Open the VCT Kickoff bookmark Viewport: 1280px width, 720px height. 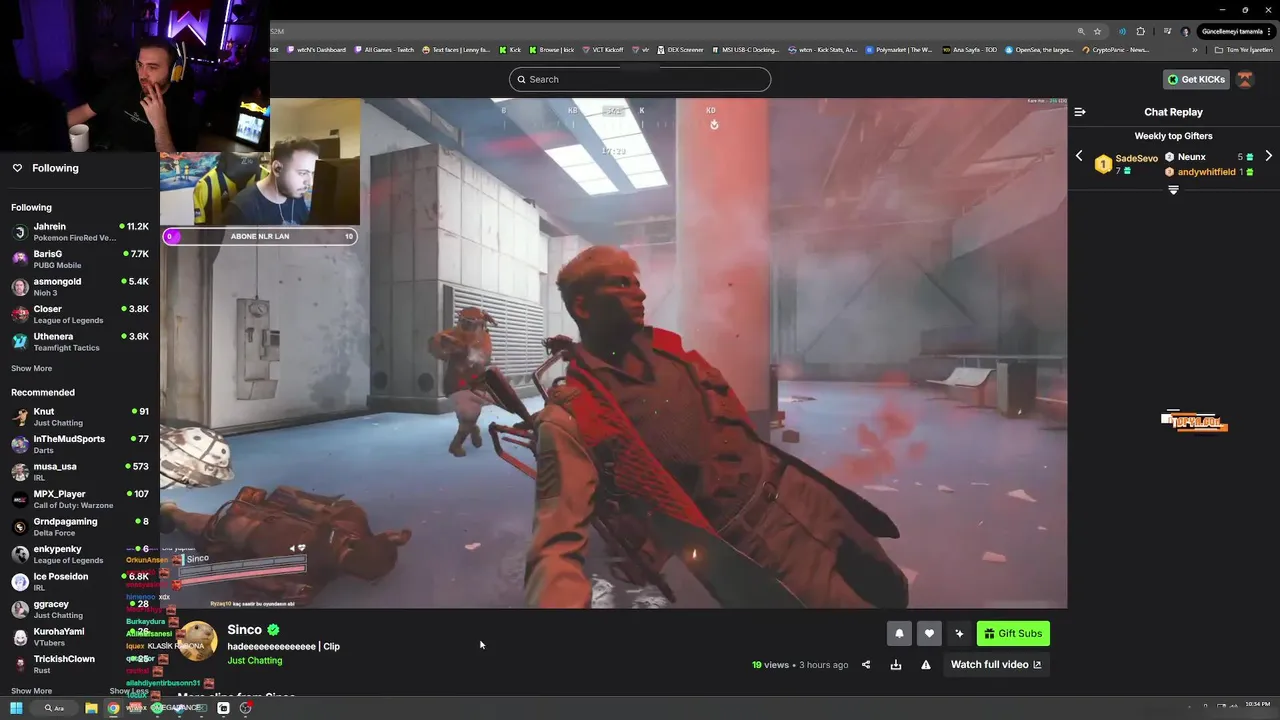(x=603, y=49)
